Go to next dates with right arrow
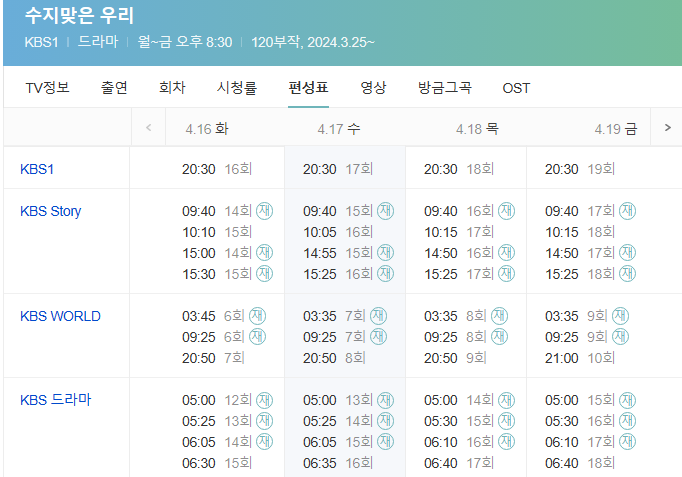682x477 pixels. [667, 127]
